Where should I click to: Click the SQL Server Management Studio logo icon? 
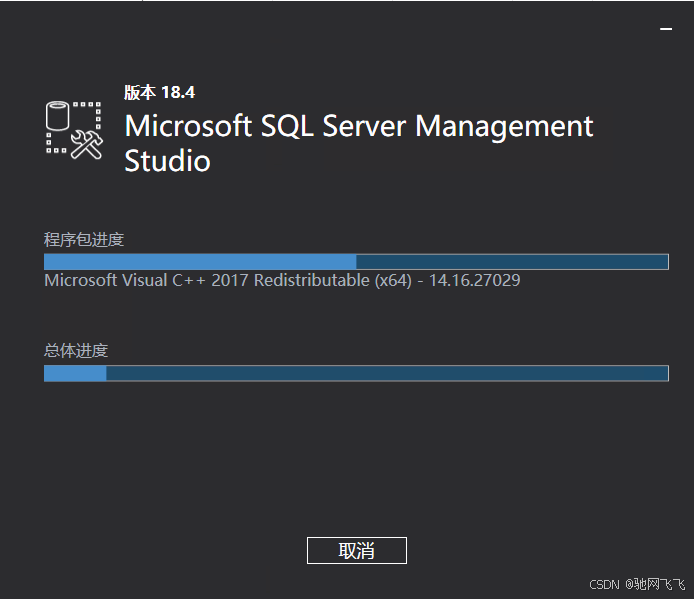[x=74, y=130]
